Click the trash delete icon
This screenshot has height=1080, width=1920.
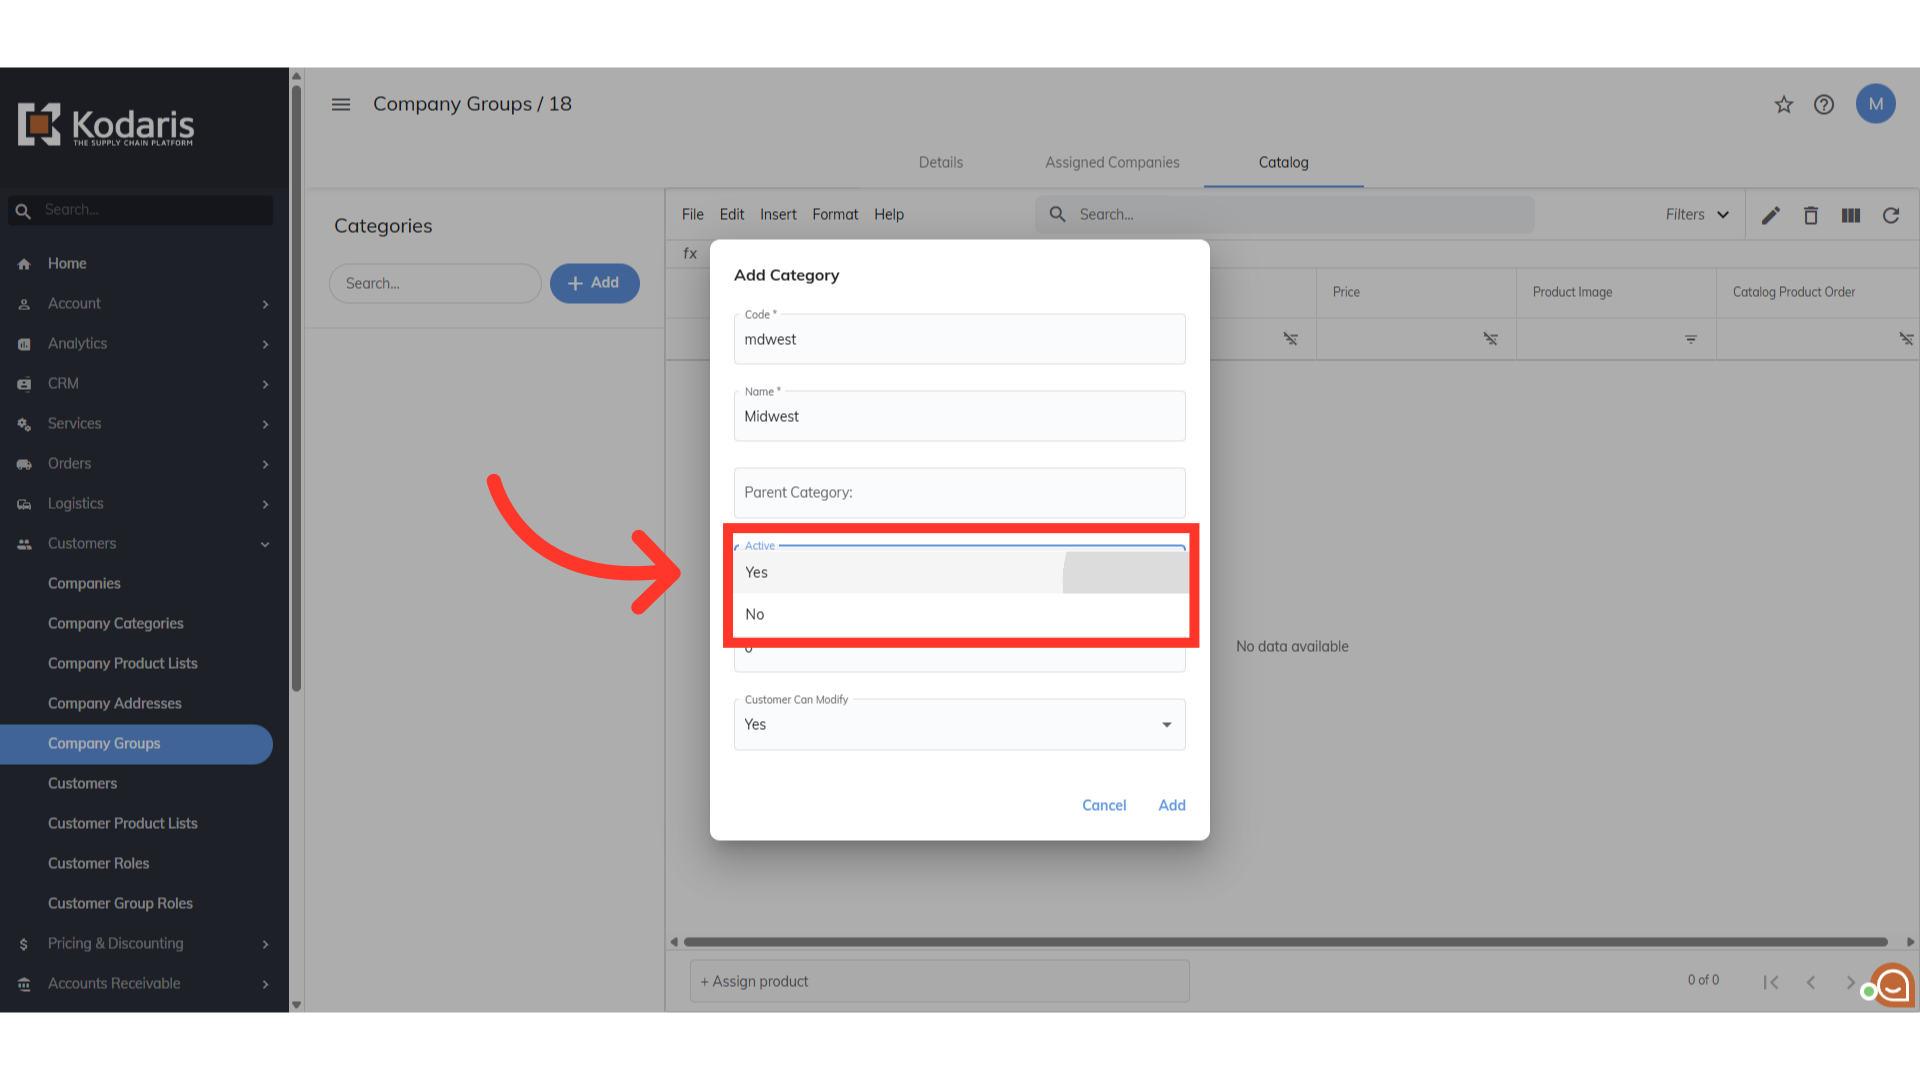(x=1811, y=215)
